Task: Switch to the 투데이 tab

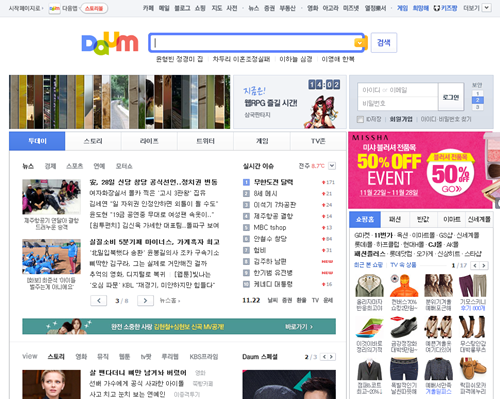Action: (37, 141)
